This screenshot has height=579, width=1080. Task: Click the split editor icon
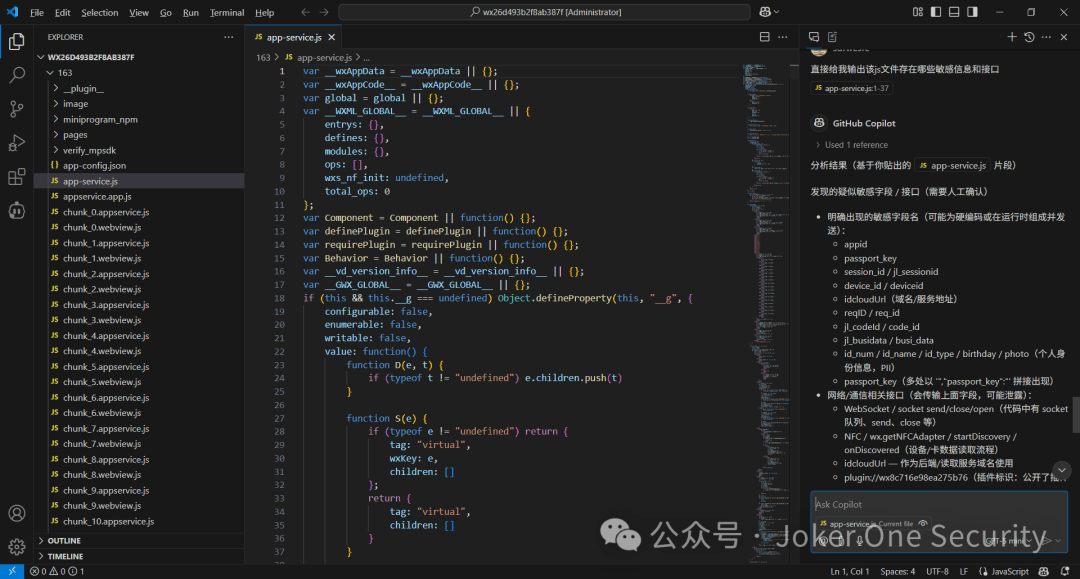(x=765, y=37)
